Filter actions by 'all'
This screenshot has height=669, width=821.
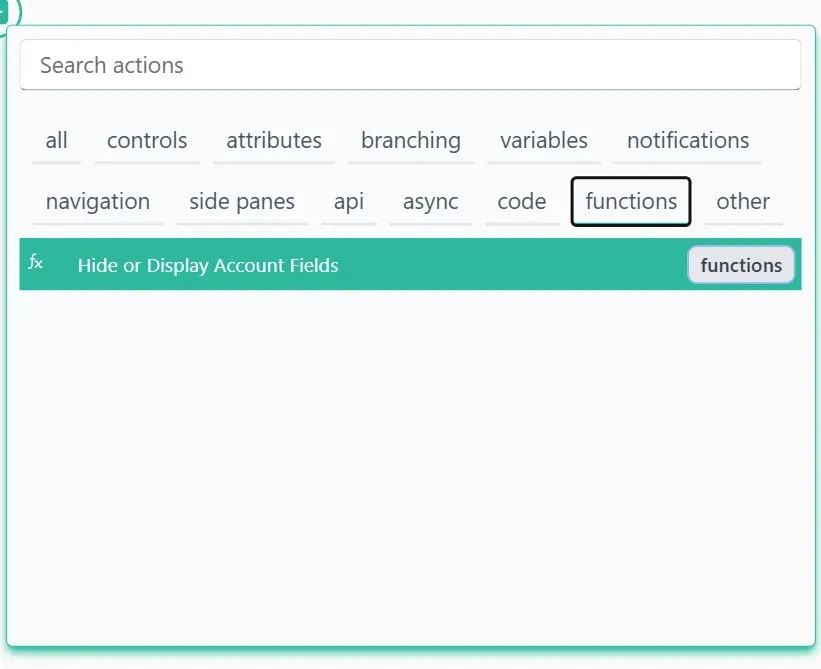coord(56,140)
